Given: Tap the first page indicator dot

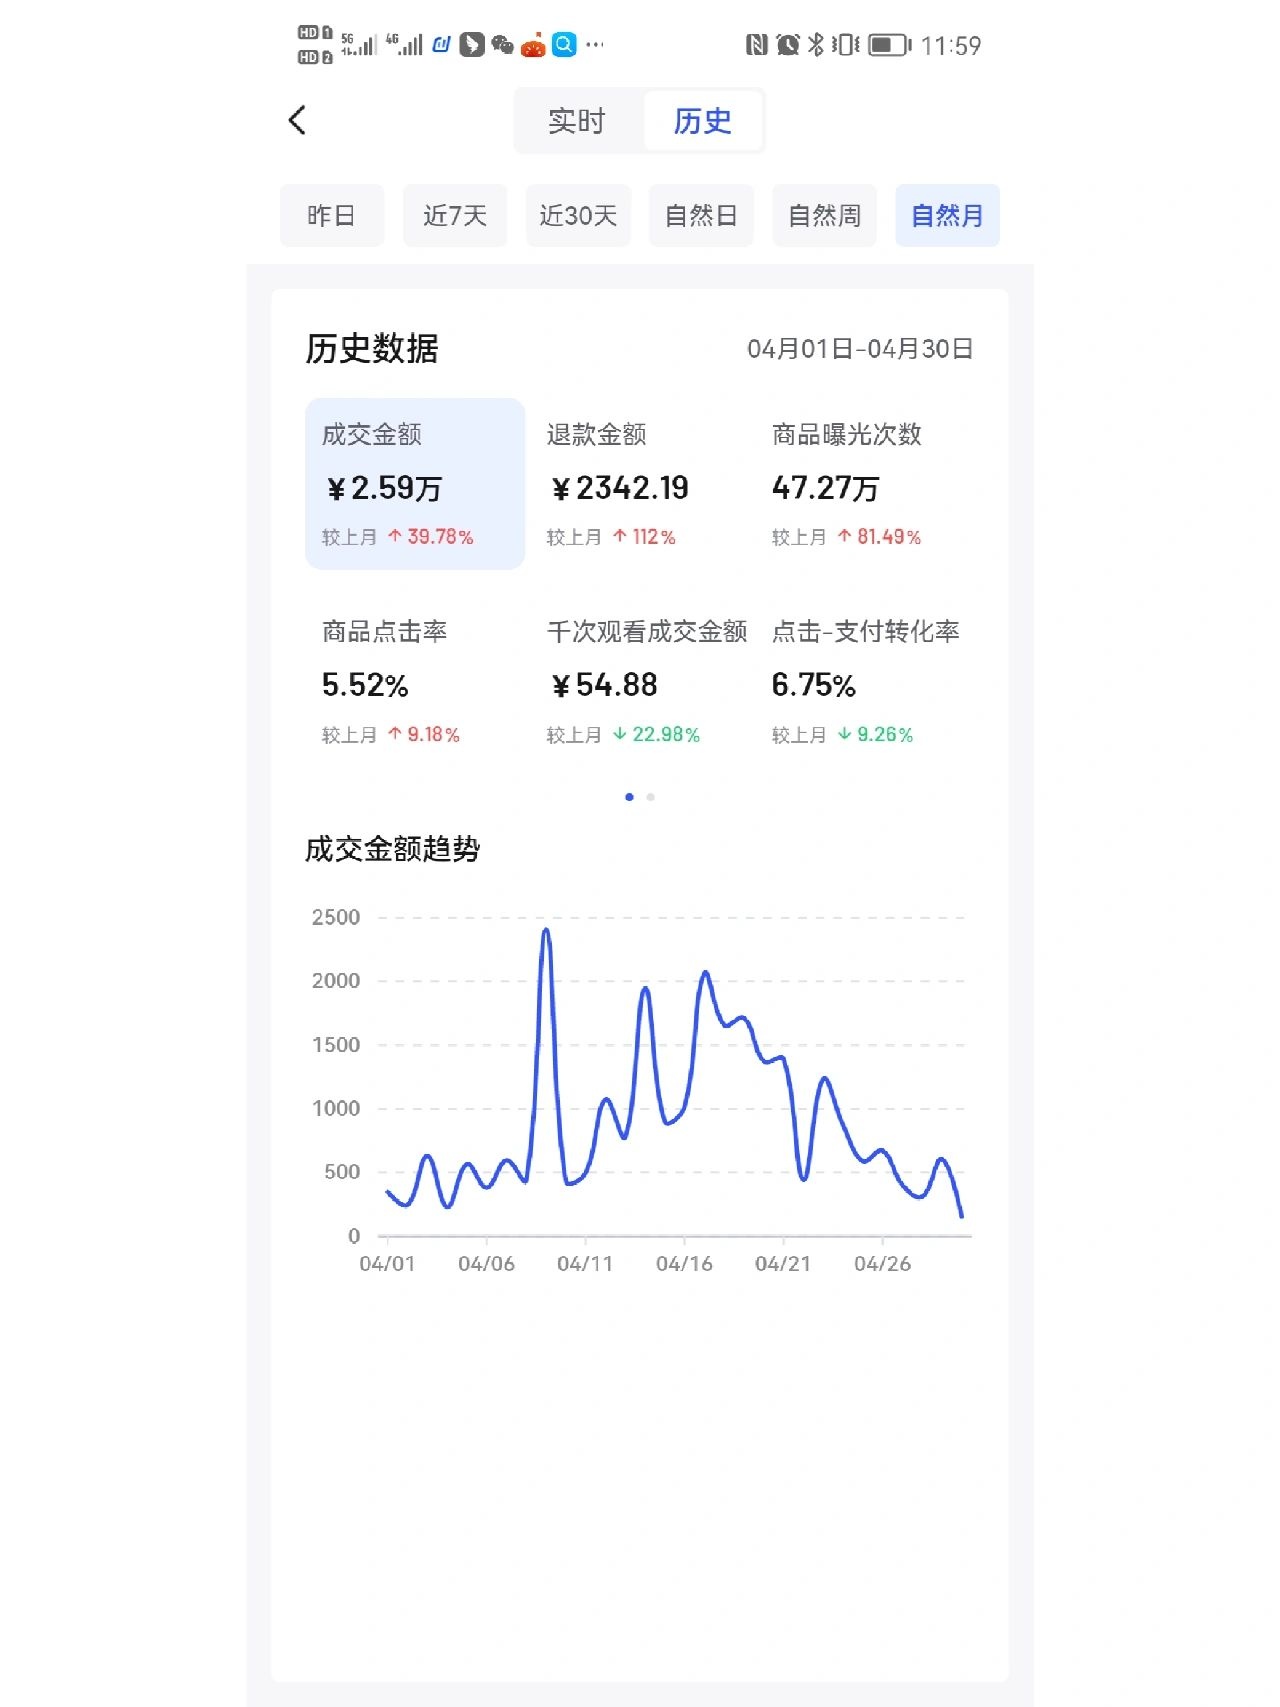Looking at the screenshot, I should pos(629,797).
